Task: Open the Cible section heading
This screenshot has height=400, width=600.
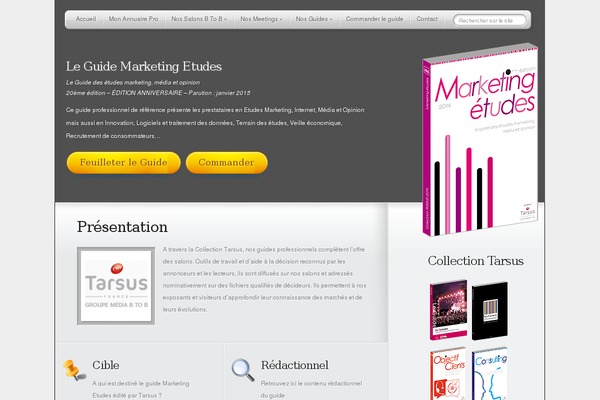Action: [106, 365]
